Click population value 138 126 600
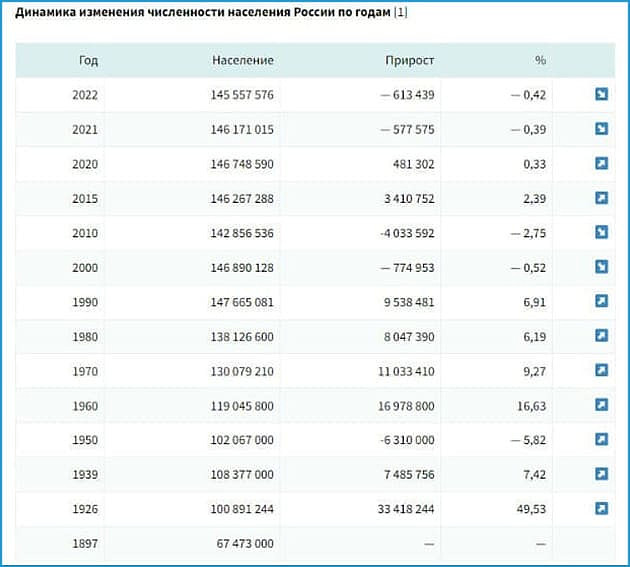The image size is (630, 567). pyautogui.click(x=242, y=337)
